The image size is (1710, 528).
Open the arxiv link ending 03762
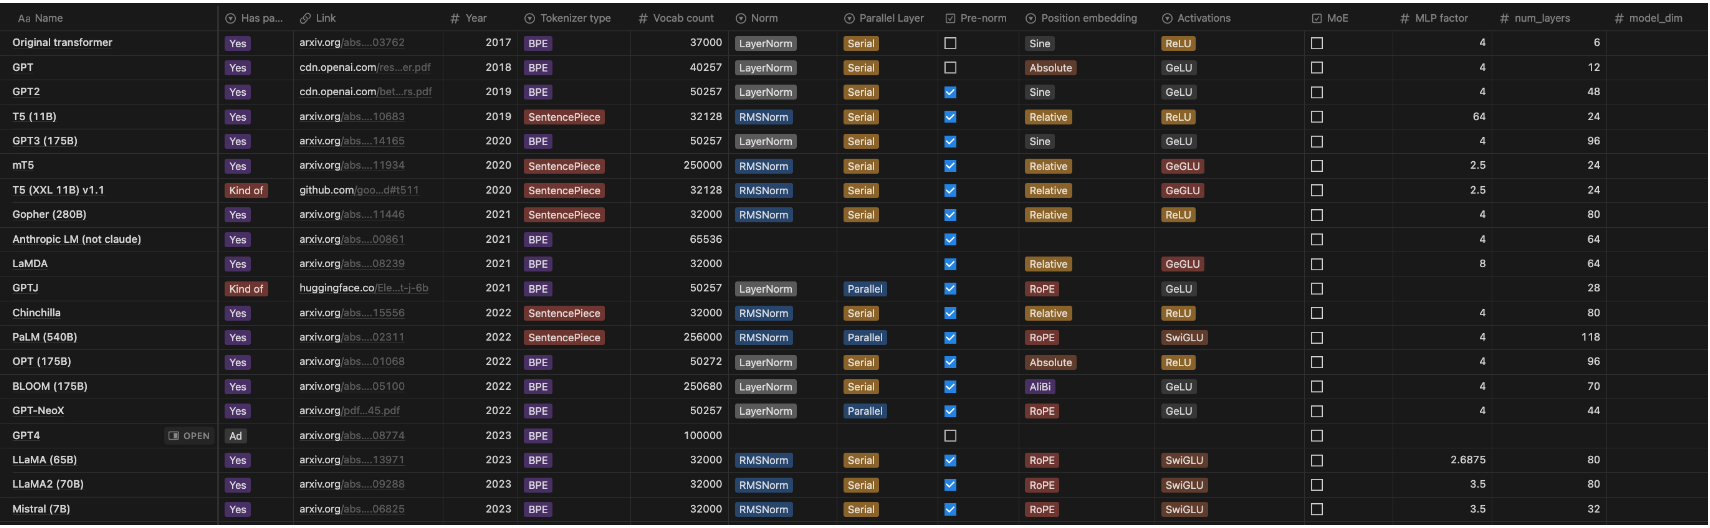point(352,43)
